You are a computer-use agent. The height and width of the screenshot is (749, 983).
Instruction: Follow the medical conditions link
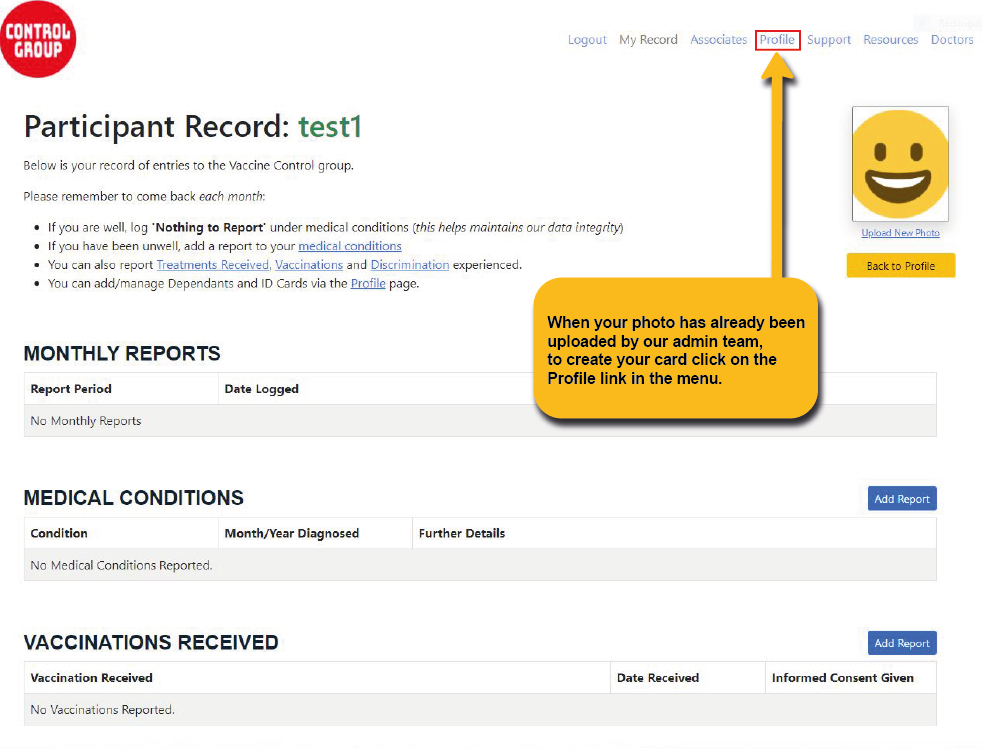pos(350,246)
